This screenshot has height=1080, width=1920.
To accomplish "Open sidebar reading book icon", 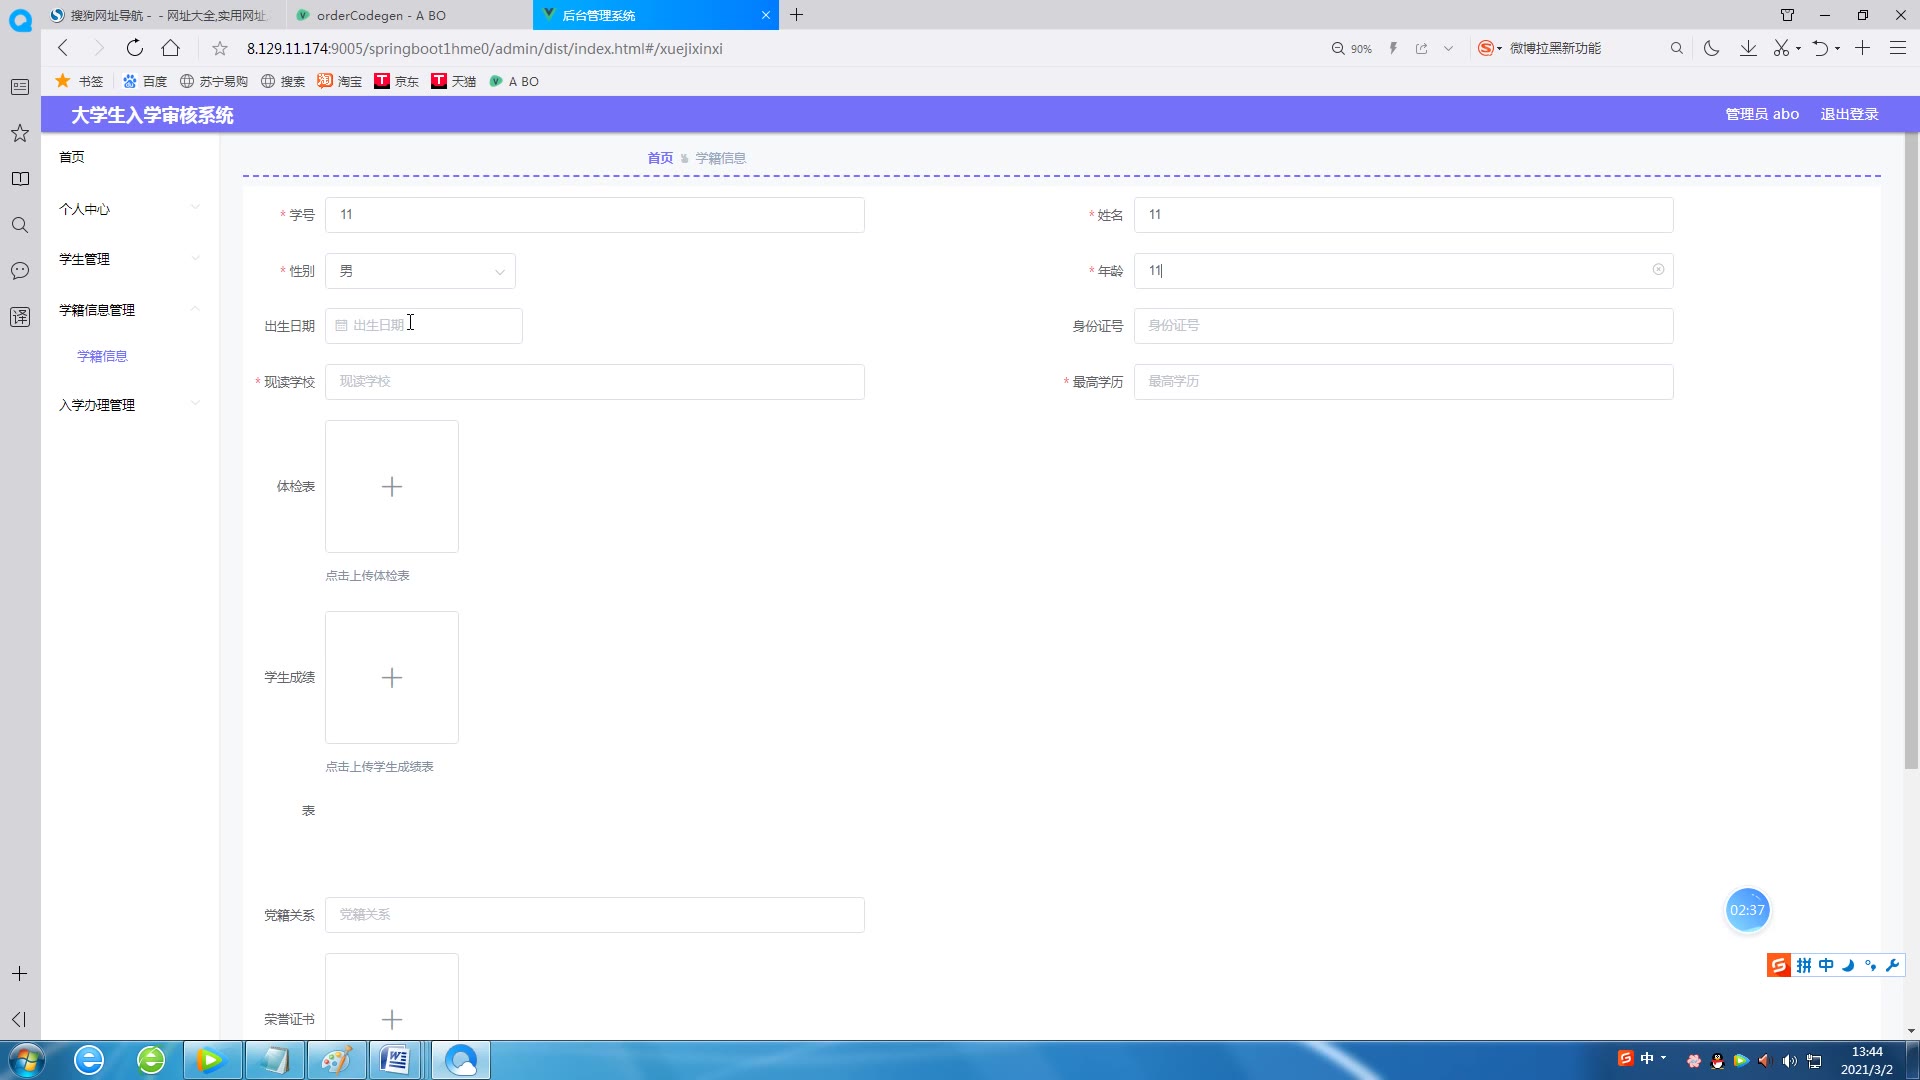I will click(20, 179).
